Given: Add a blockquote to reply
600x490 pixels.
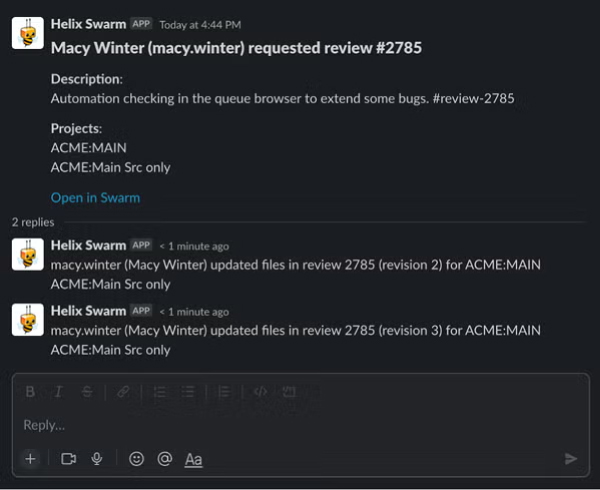Looking at the screenshot, I should 224,392.
